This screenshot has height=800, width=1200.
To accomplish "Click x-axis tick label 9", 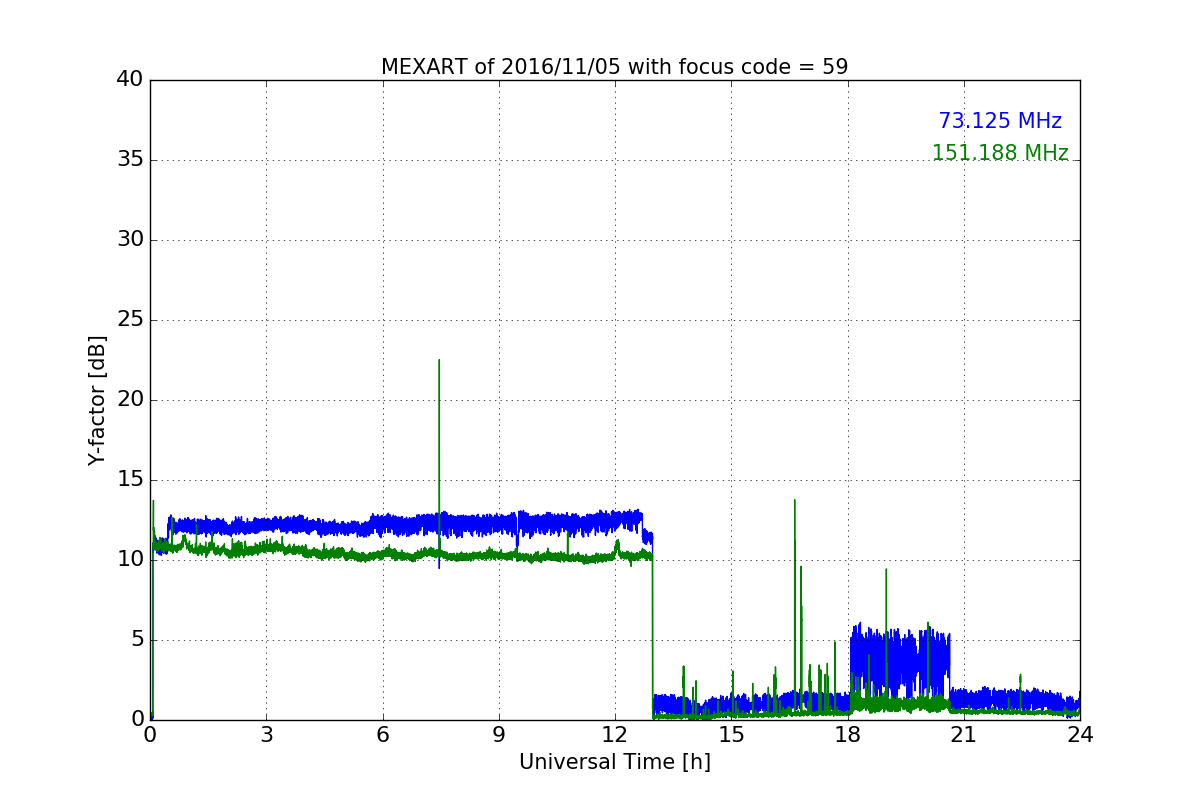I will 499,735.
